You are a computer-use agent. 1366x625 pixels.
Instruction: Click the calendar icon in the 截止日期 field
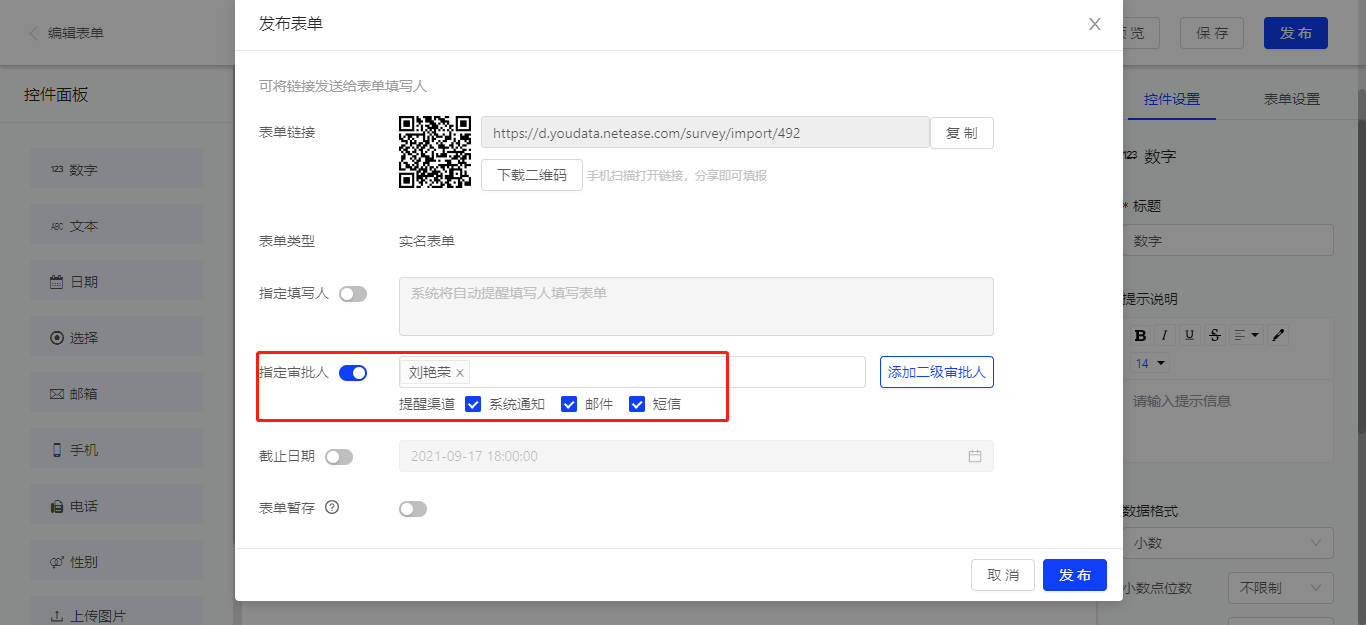coord(974,456)
